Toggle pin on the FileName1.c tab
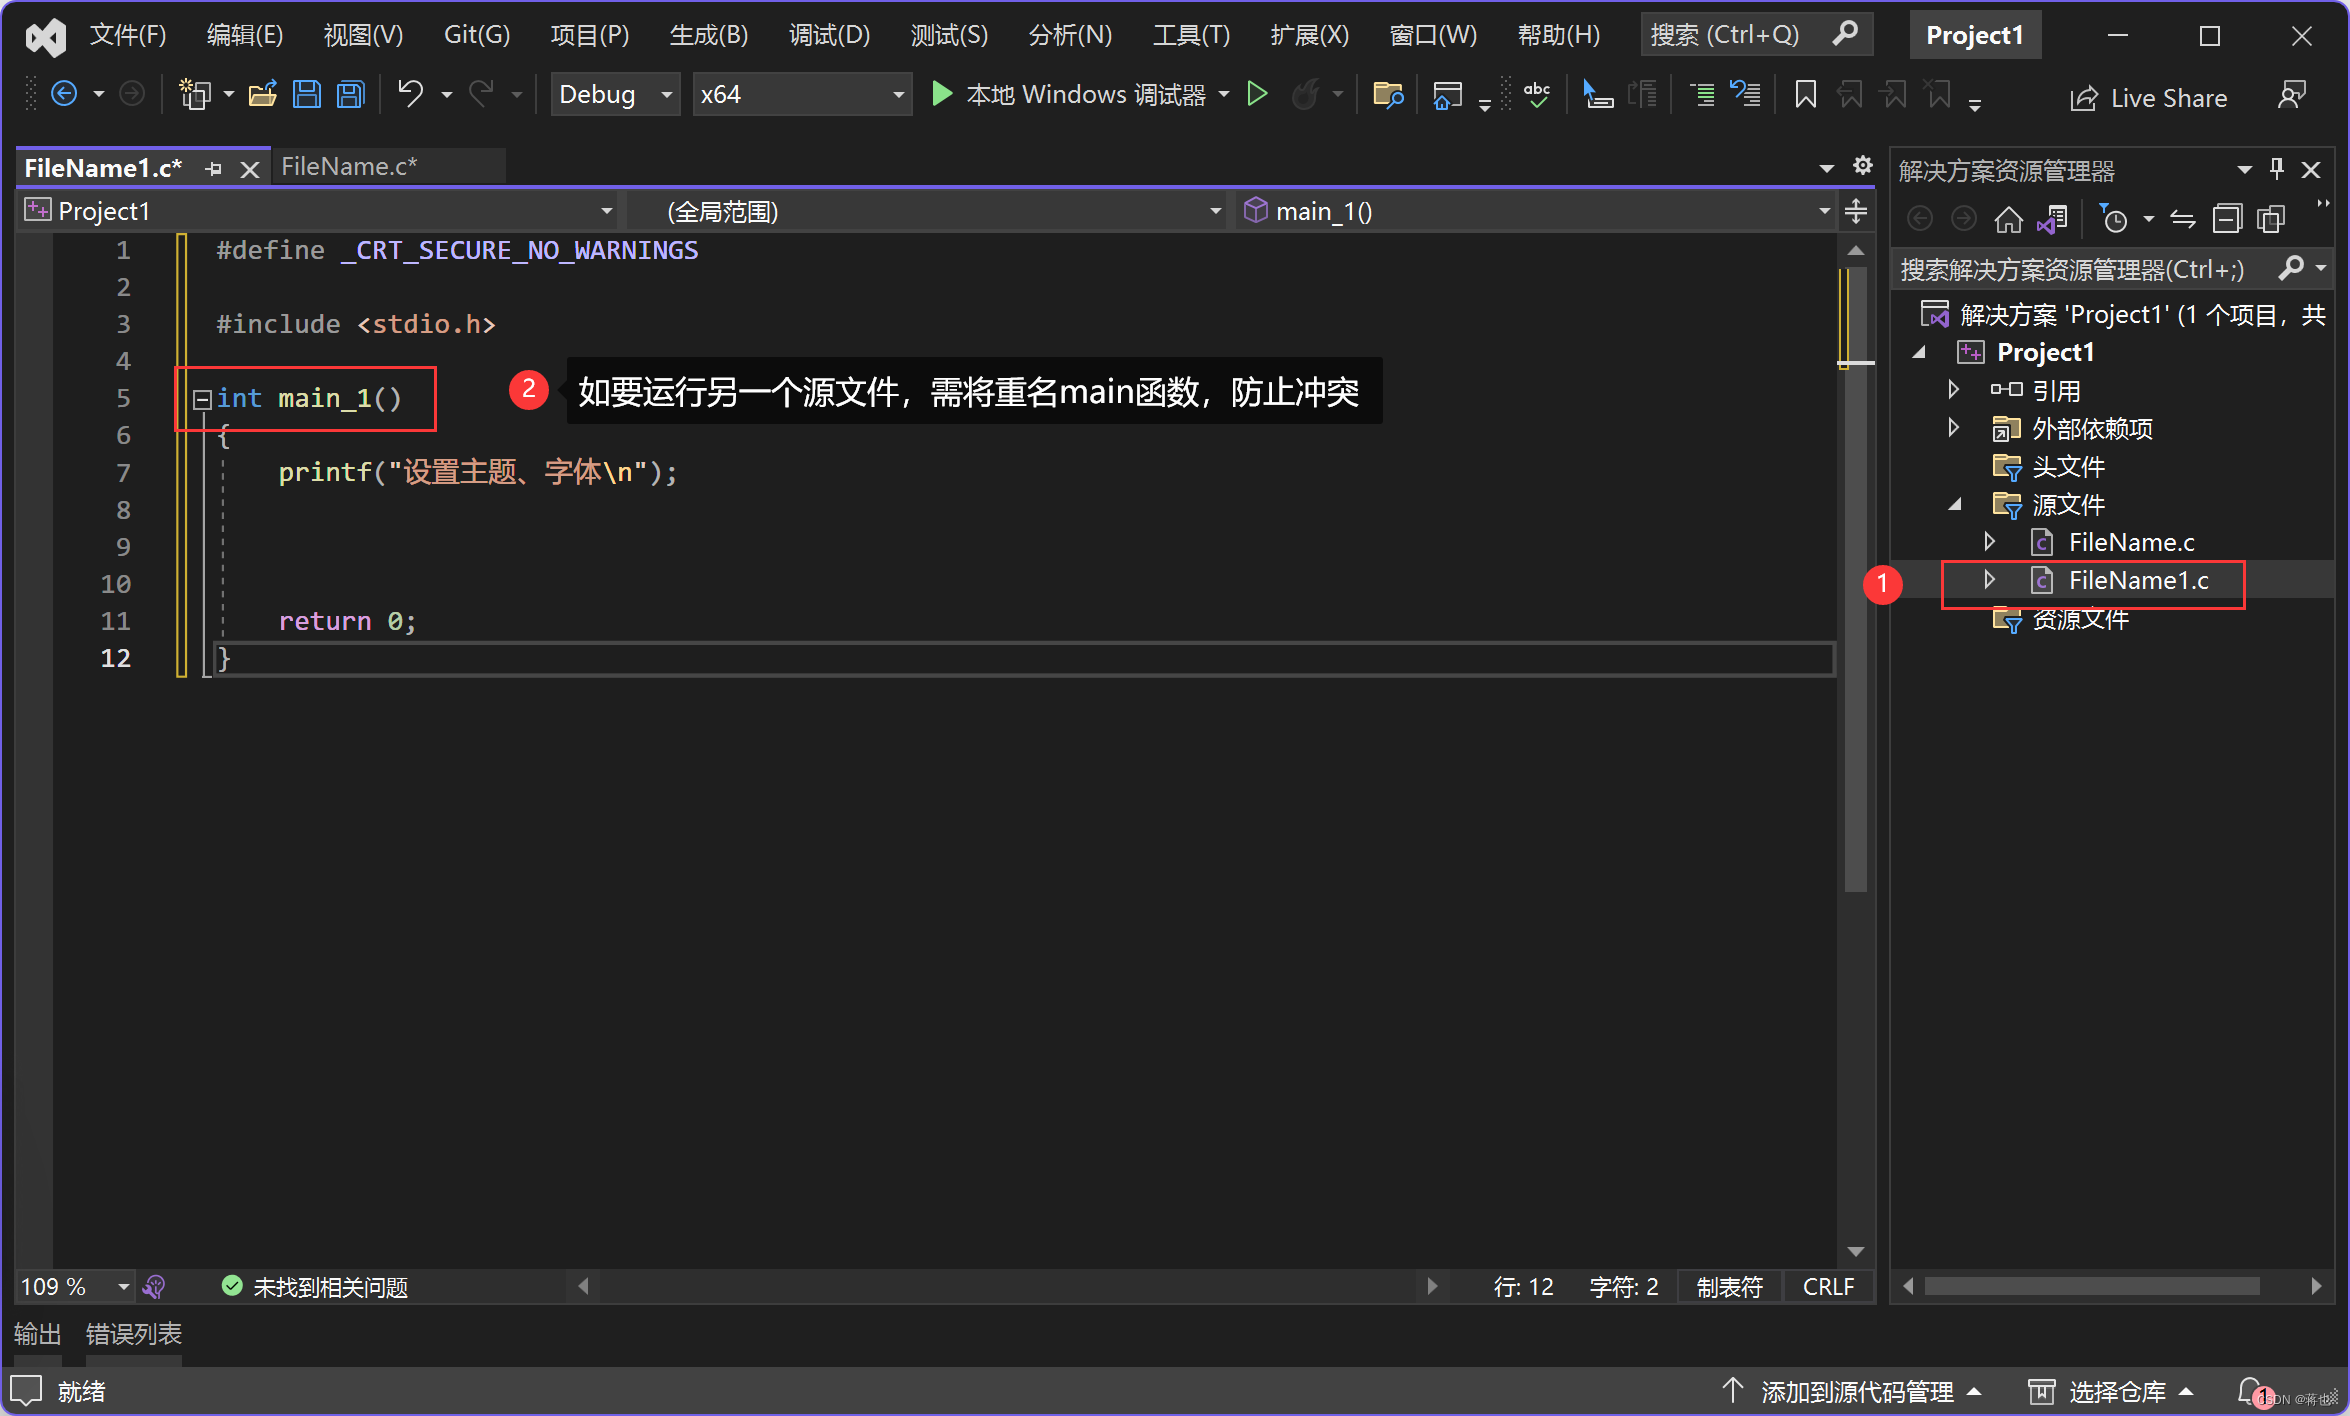The image size is (2350, 1416). (x=213, y=169)
